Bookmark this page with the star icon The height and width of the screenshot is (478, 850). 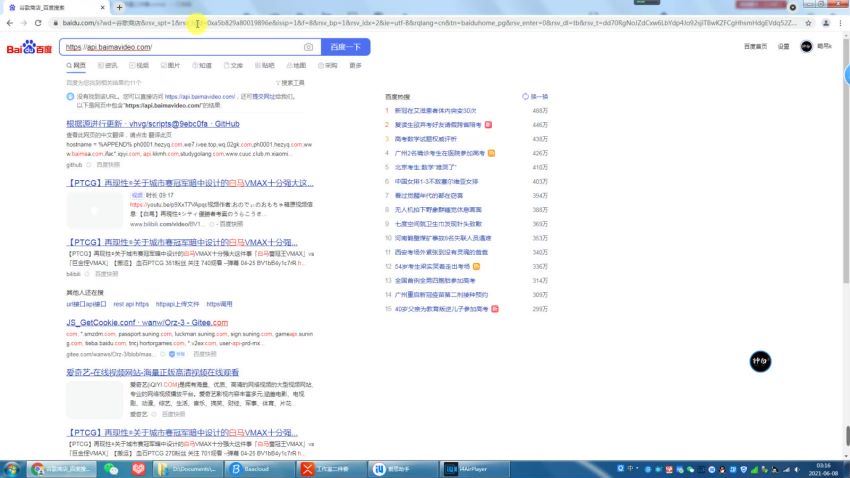pos(808,23)
